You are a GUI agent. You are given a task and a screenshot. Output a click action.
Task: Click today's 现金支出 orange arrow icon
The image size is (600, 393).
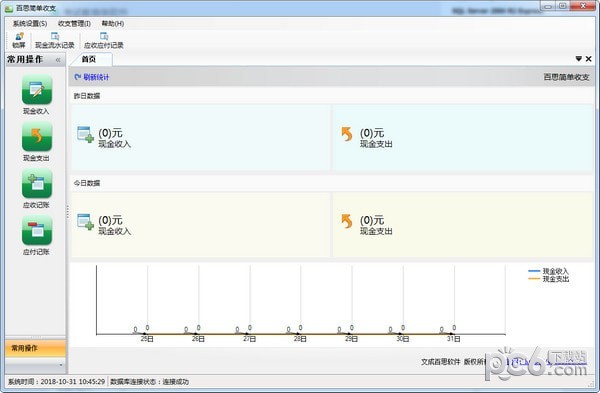pyautogui.click(x=347, y=221)
